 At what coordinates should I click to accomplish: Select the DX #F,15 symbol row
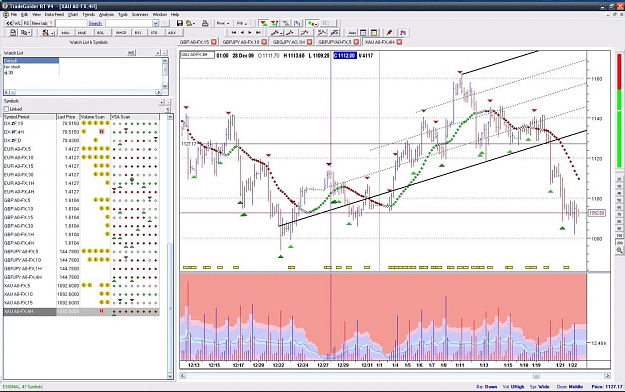point(81,124)
